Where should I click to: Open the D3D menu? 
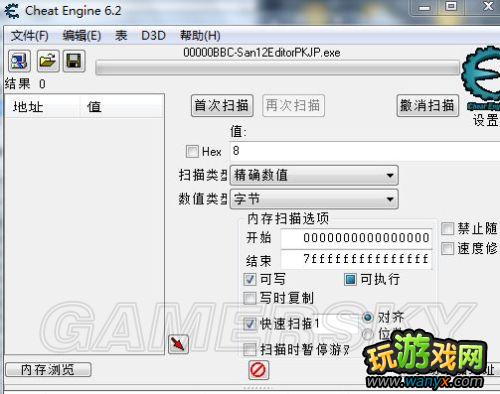coord(153,36)
